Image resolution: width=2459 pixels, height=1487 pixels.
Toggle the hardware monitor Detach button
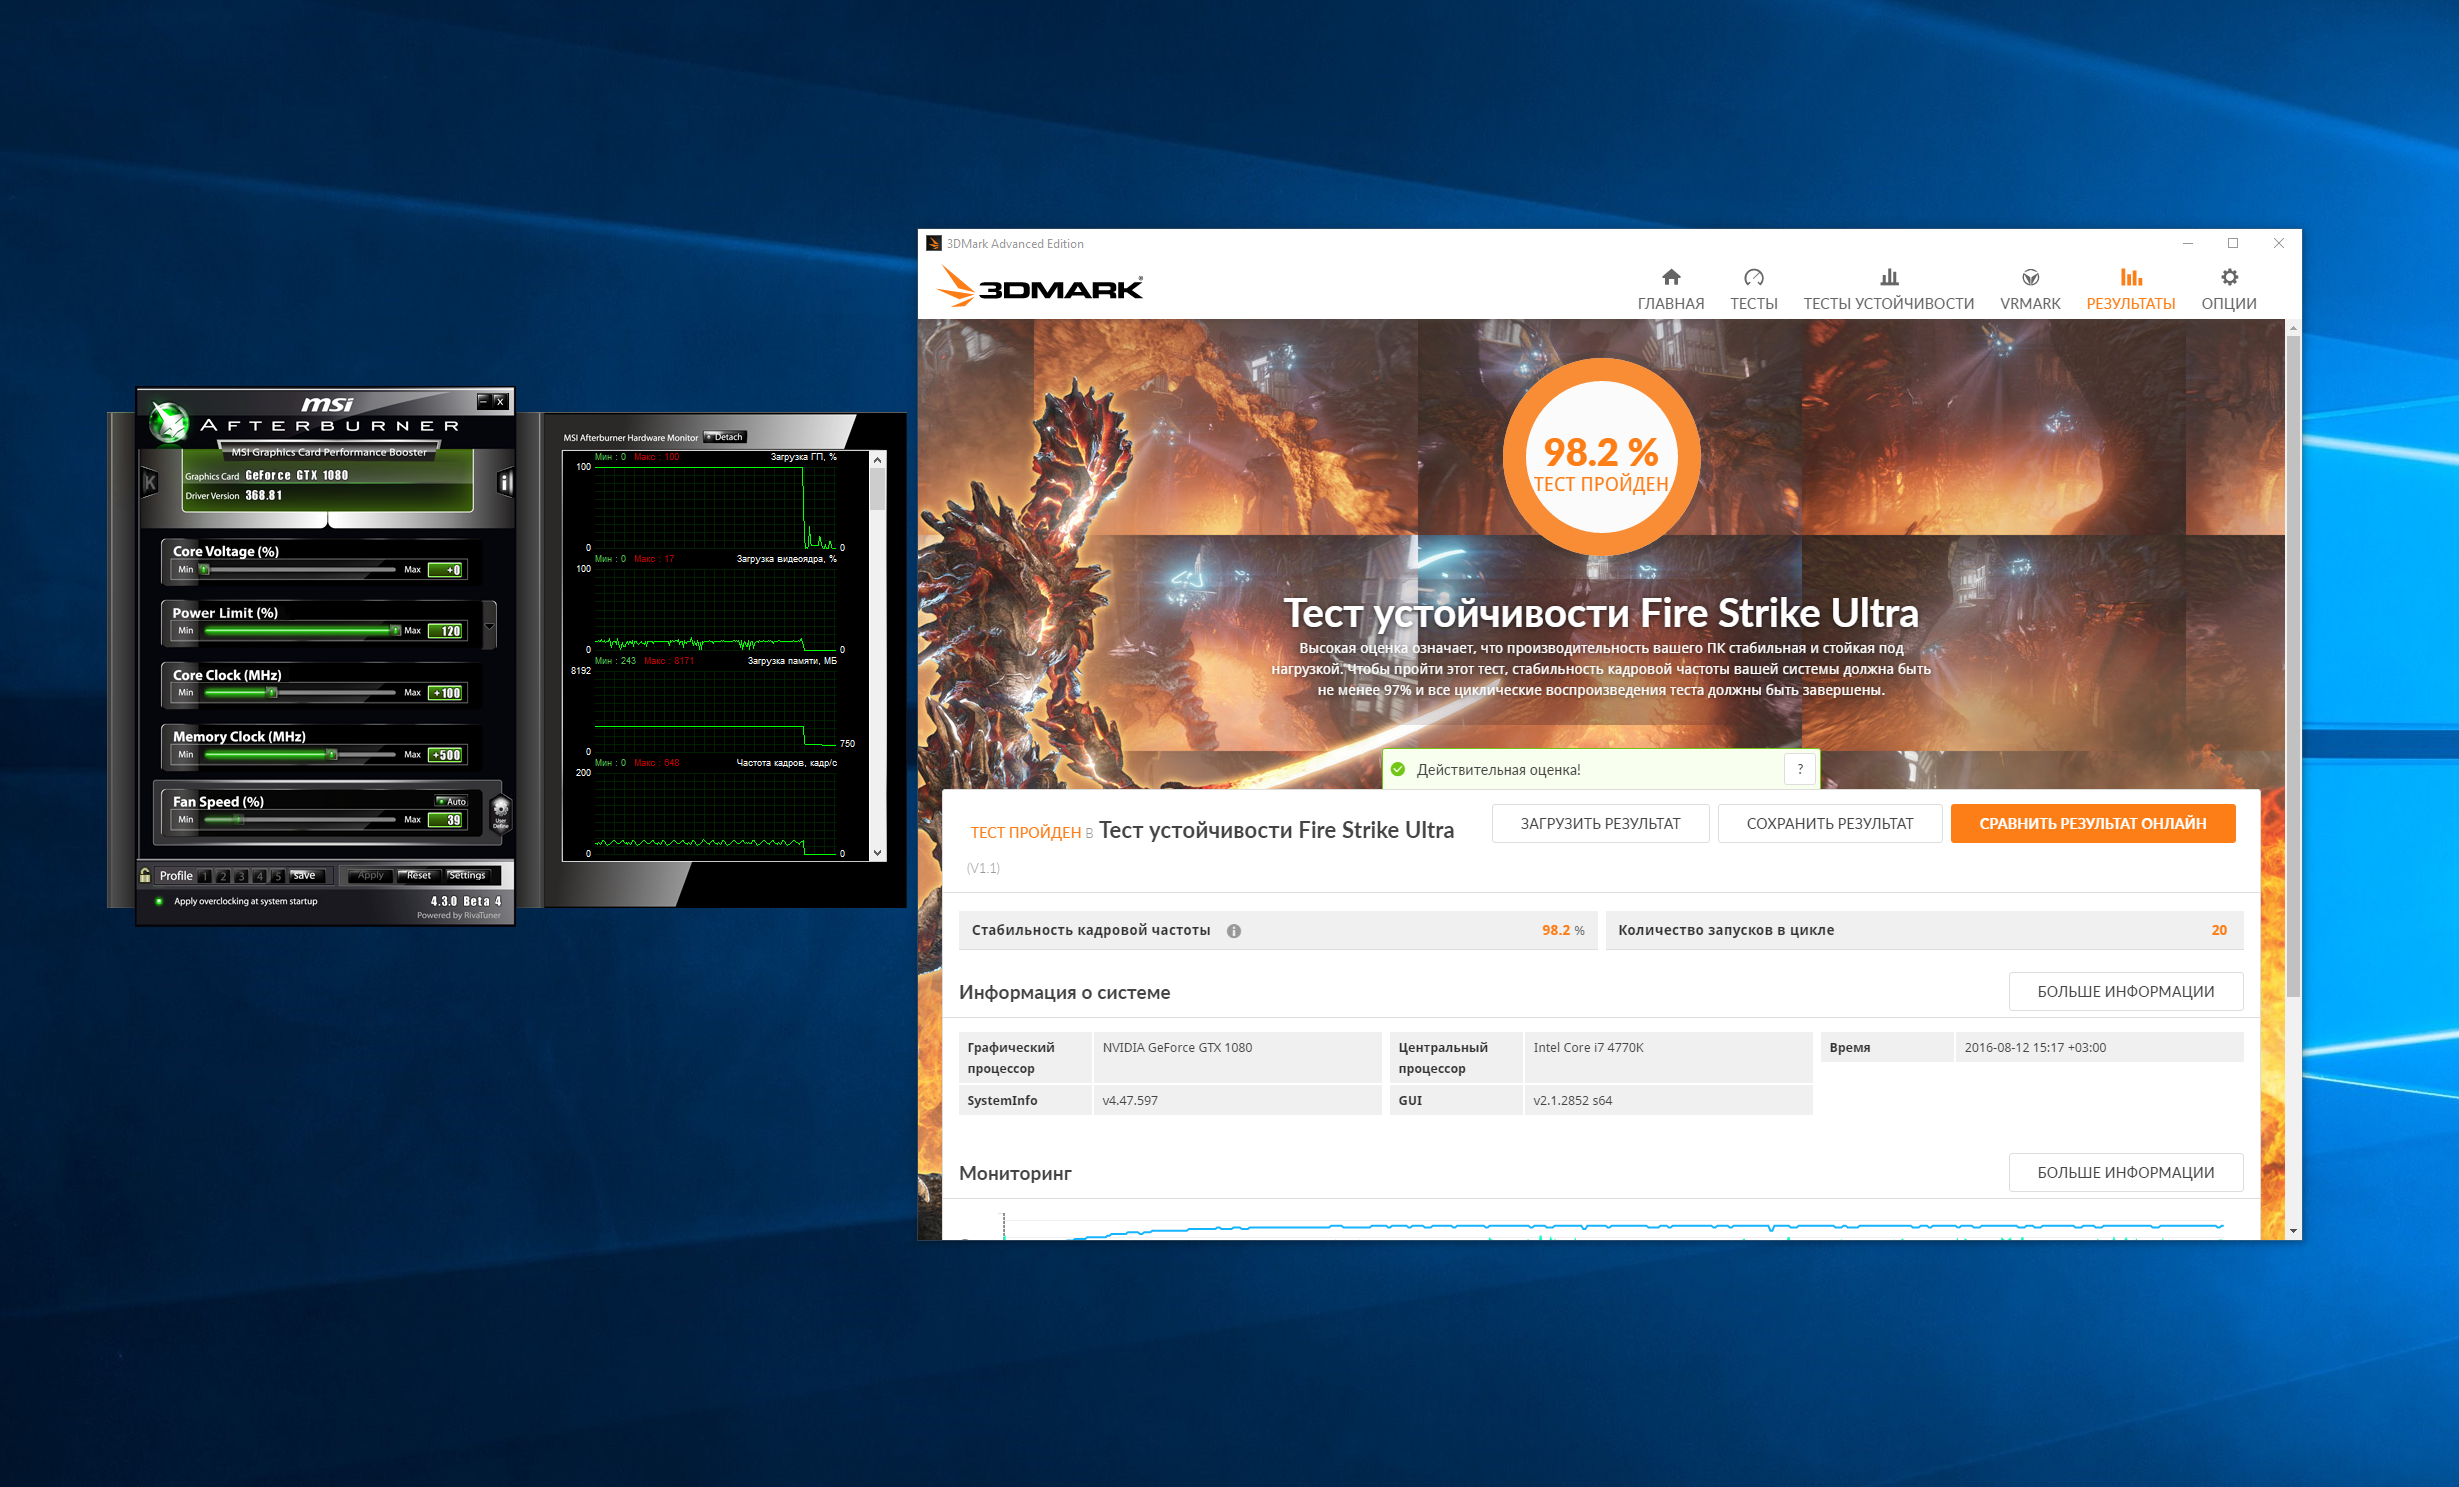[725, 437]
